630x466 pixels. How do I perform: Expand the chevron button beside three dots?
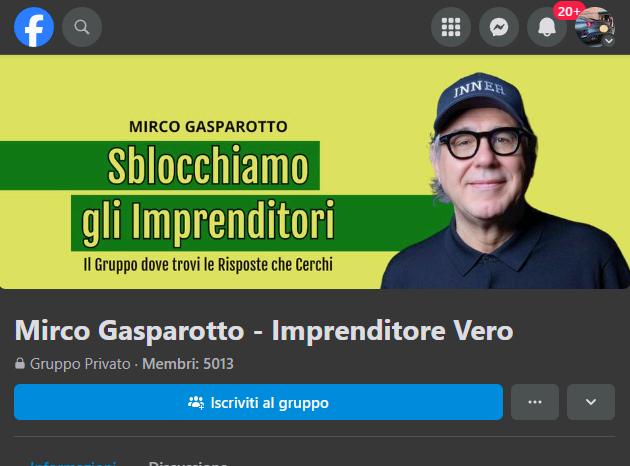(591, 402)
